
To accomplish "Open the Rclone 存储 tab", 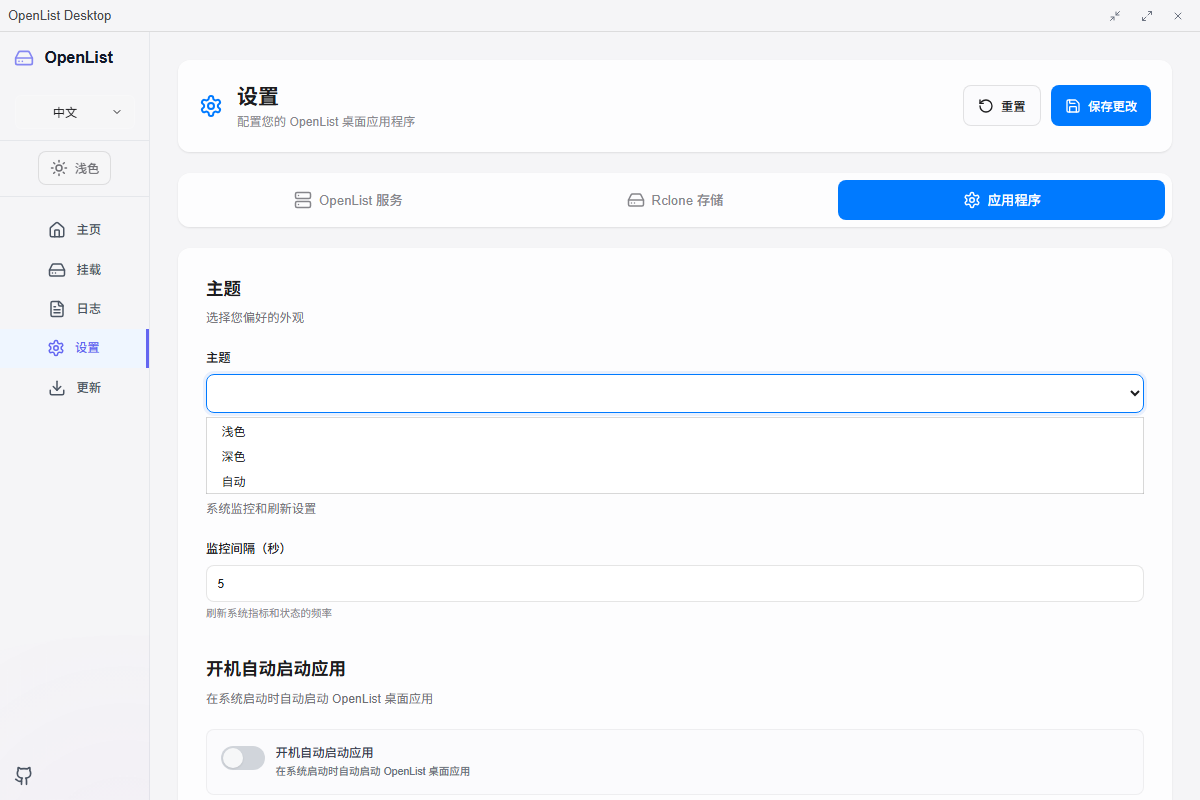I will 675,200.
